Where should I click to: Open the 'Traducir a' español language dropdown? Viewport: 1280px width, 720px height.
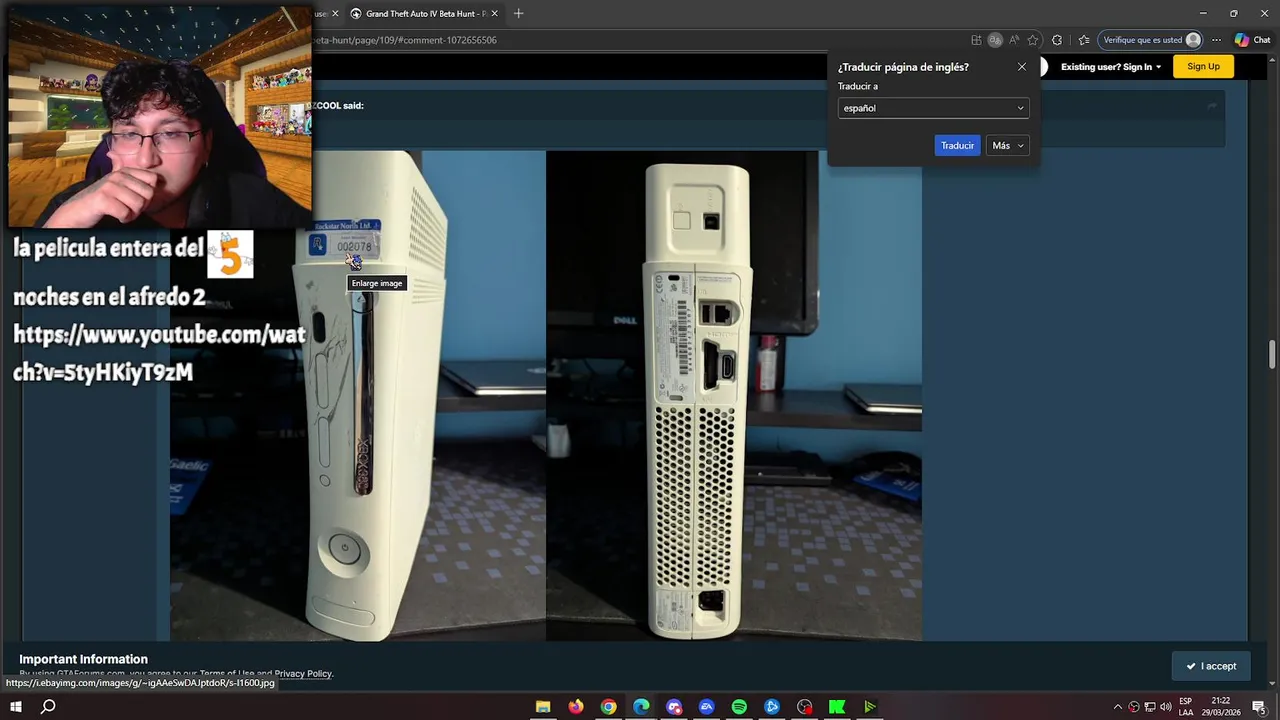point(933,108)
